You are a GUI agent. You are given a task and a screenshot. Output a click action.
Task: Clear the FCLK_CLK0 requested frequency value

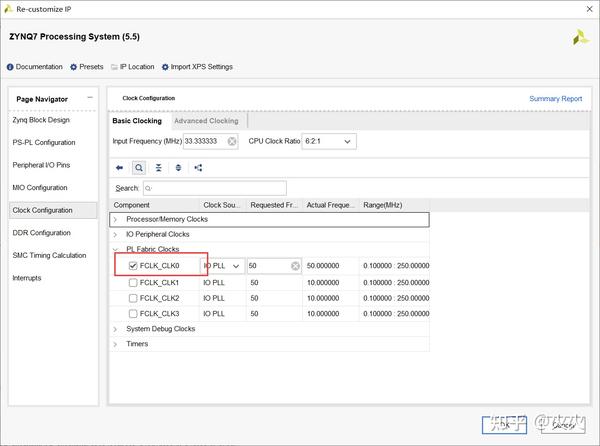295,266
